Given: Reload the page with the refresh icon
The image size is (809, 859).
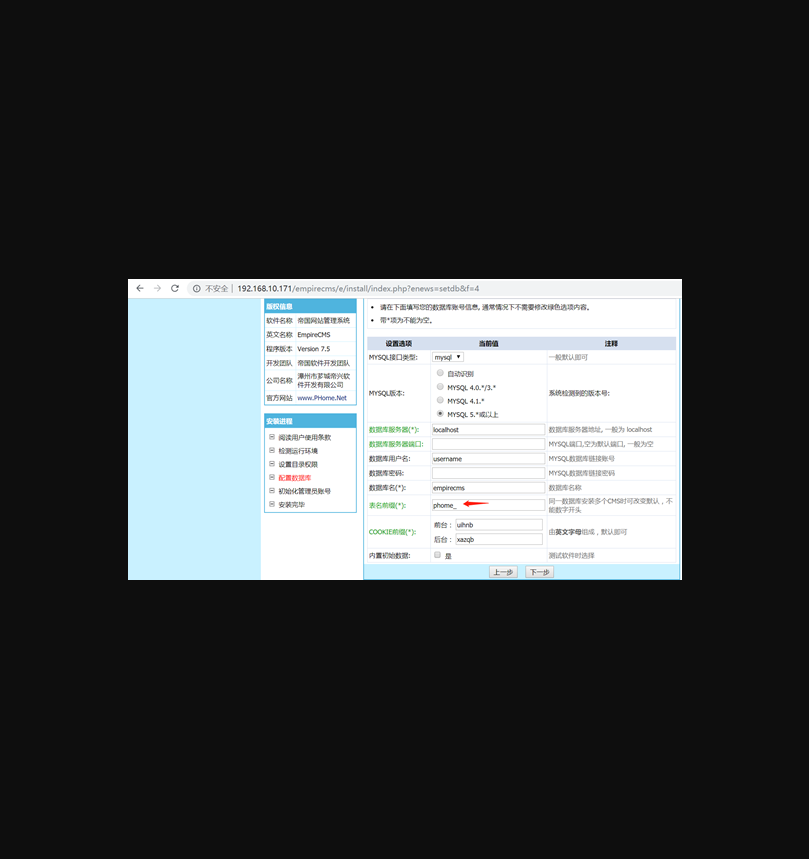Looking at the screenshot, I should point(175,288).
